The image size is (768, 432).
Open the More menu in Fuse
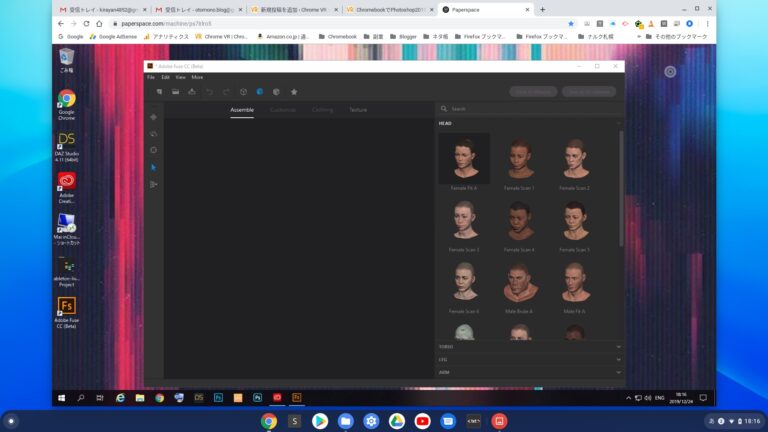click(197, 77)
